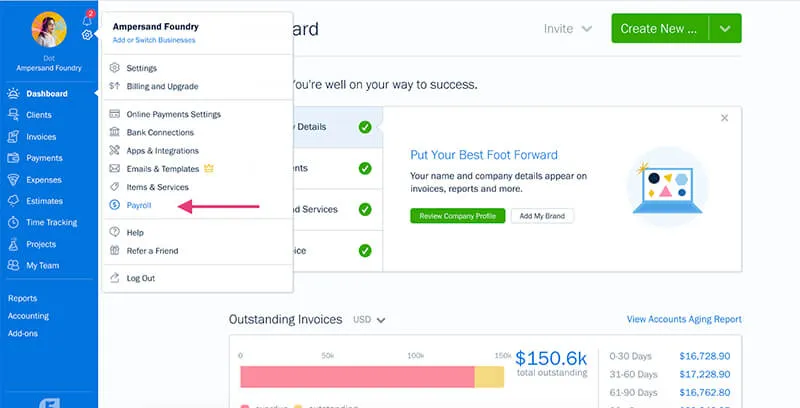Click the Clients sidebar icon
This screenshot has height=408, width=800.
click(x=13, y=115)
